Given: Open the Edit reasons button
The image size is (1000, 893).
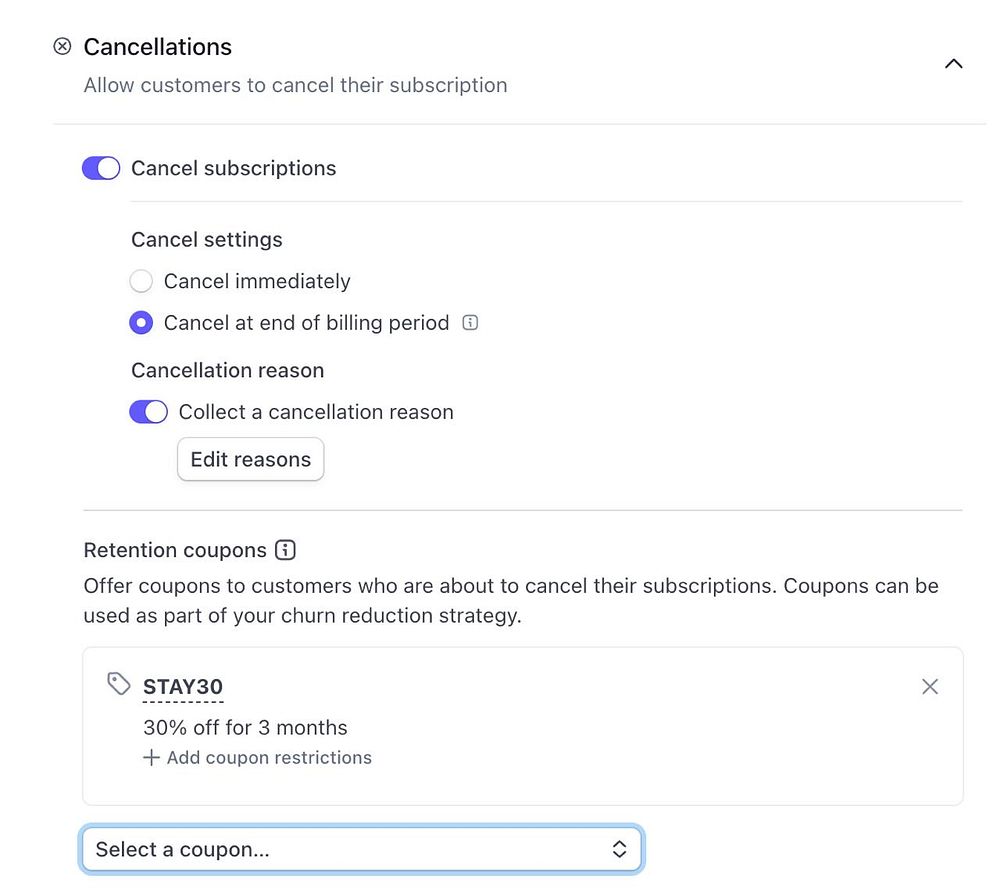Looking at the screenshot, I should click(x=251, y=460).
